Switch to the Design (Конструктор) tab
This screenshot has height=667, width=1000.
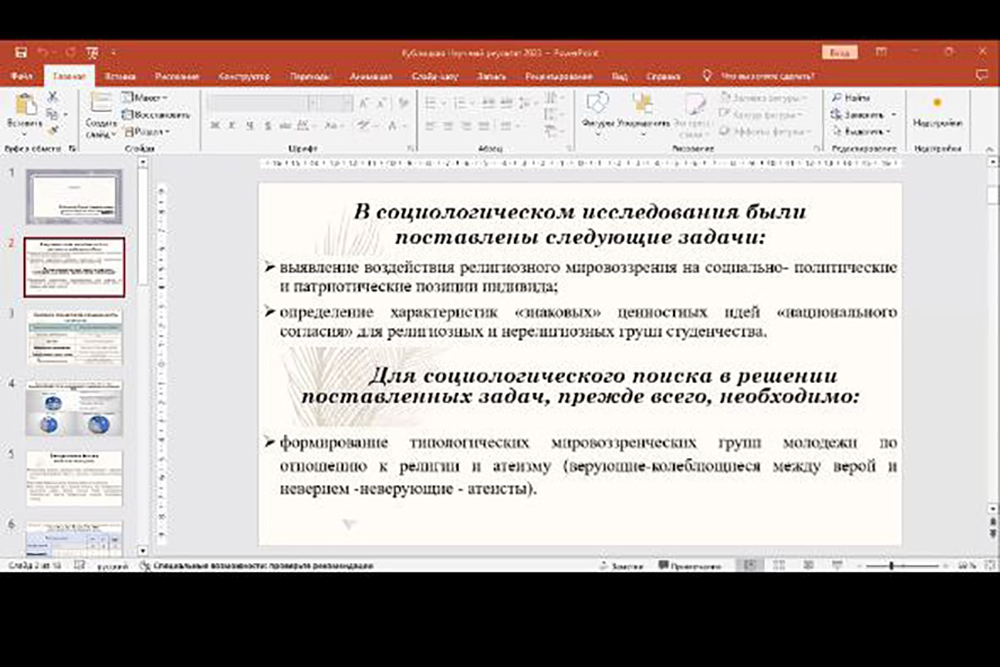244,76
